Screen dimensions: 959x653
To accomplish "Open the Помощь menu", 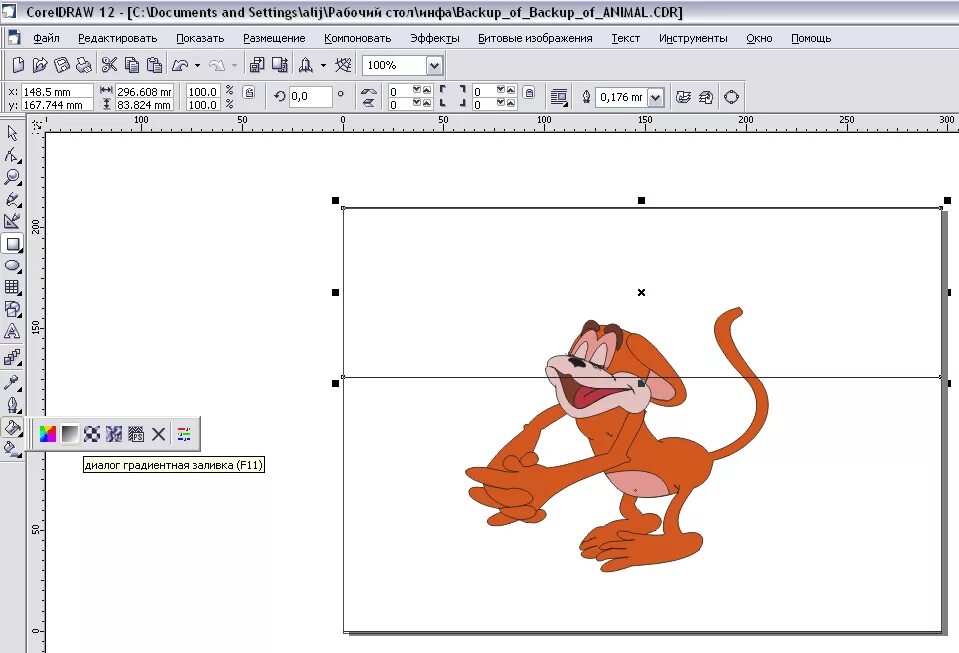I will 811,38.
